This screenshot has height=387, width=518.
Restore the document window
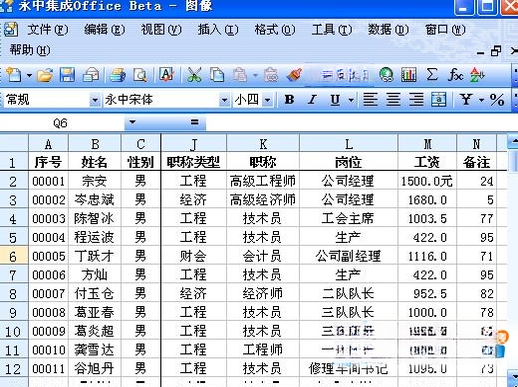(x=496, y=51)
